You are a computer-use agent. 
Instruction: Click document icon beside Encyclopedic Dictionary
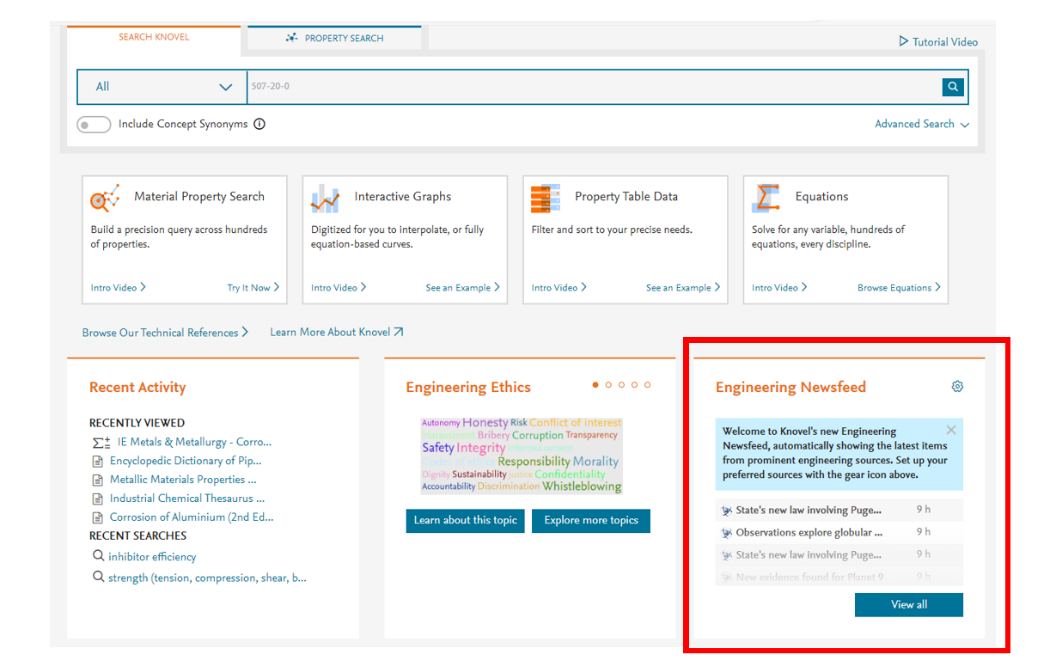[x=98, y=461]
